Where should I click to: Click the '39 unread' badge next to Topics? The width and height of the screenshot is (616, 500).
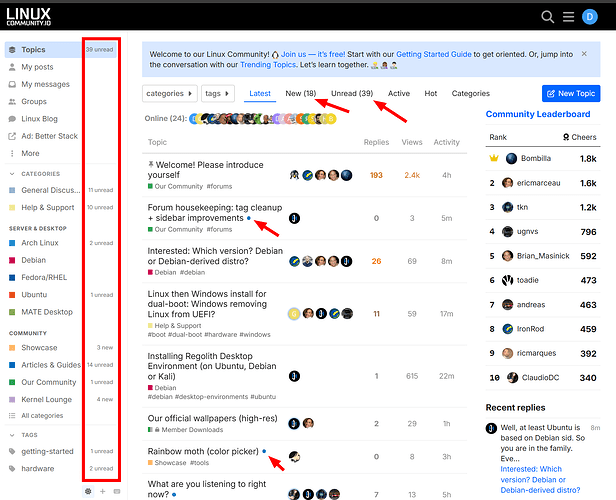click(99, 50)
